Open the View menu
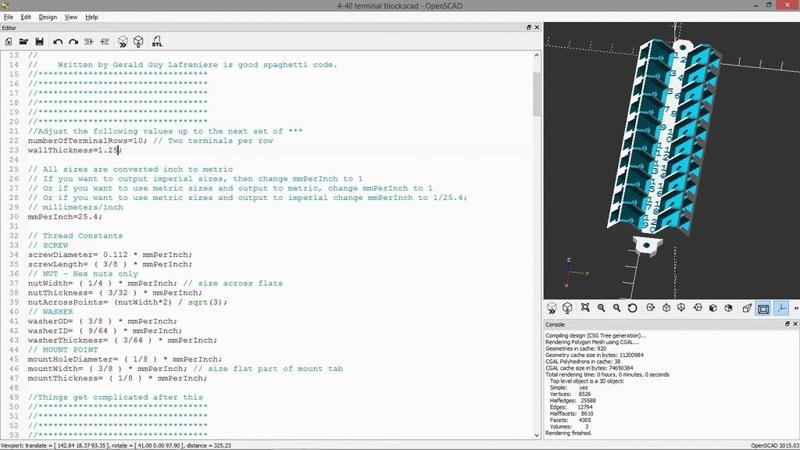 click(70, 17)
